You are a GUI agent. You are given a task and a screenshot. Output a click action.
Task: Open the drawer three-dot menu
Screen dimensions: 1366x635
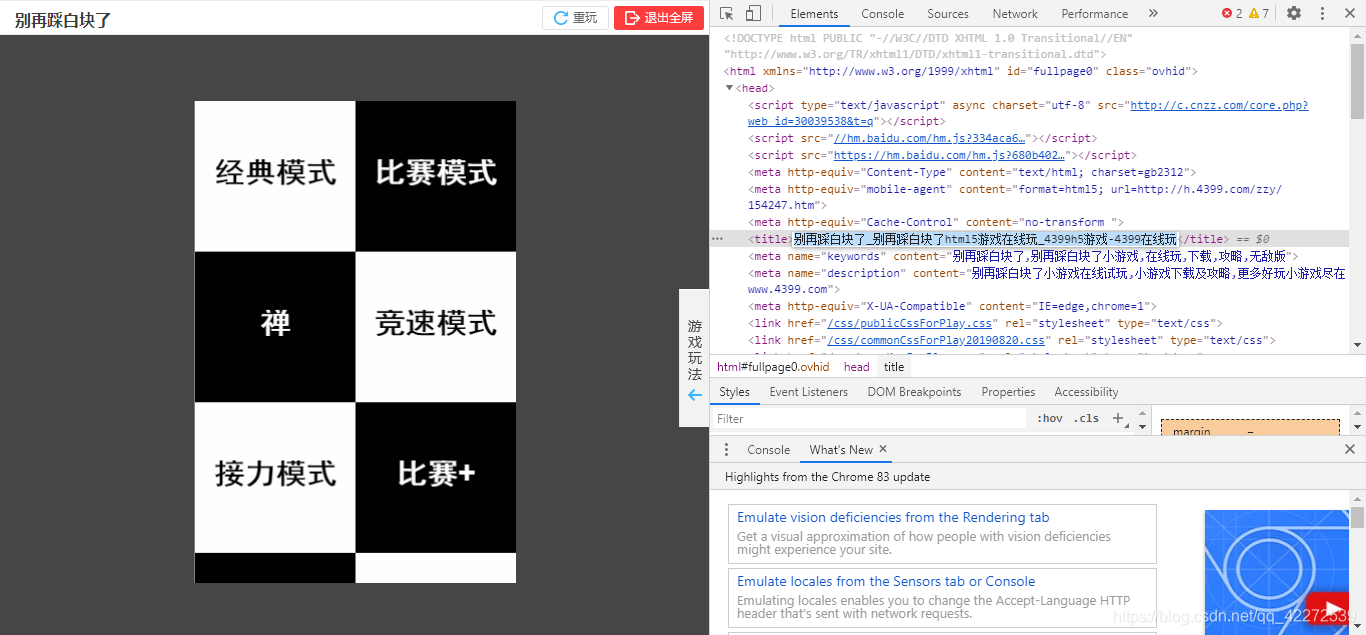727,450
